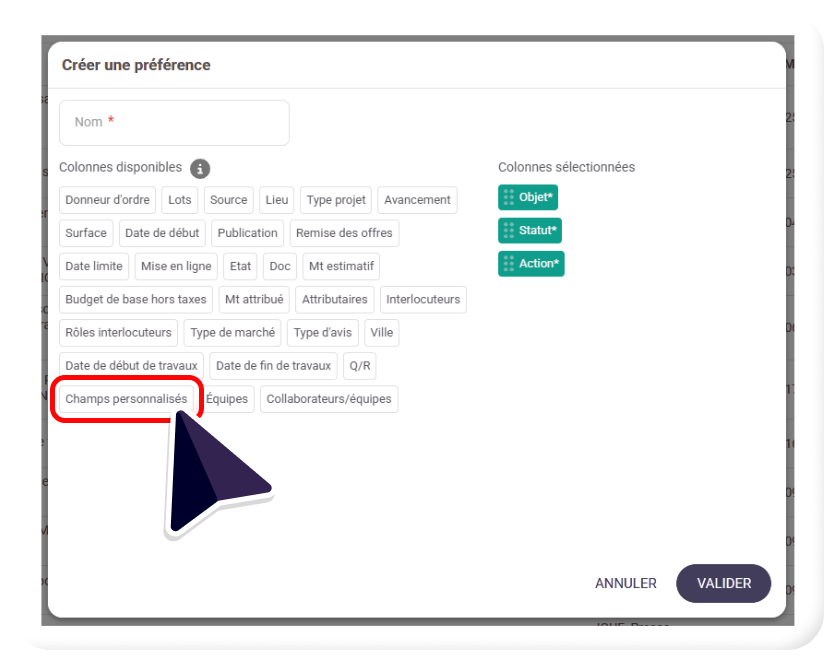The image size is (837, 663).
Task: Click the drag handle icon on Statut*
Action: (509, 231)
